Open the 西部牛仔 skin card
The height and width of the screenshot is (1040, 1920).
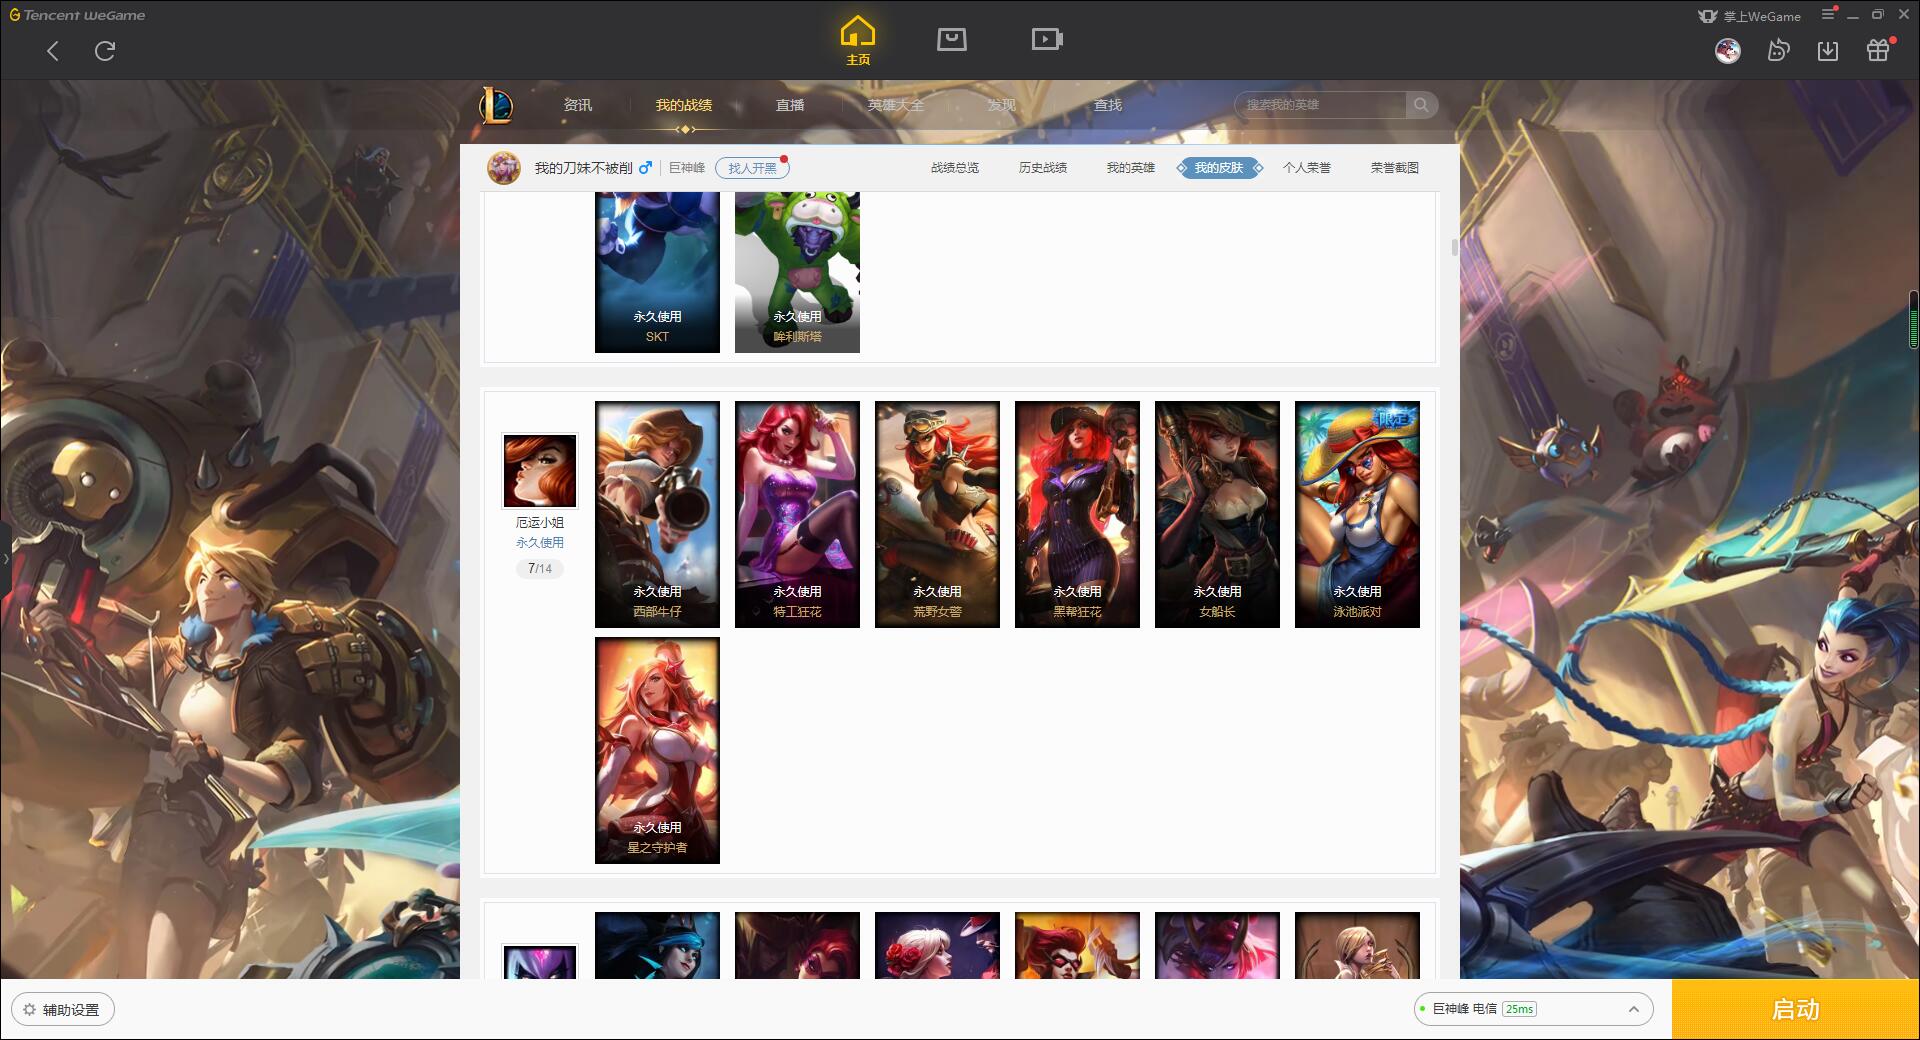pyautogui.click(x=657, y=514)
